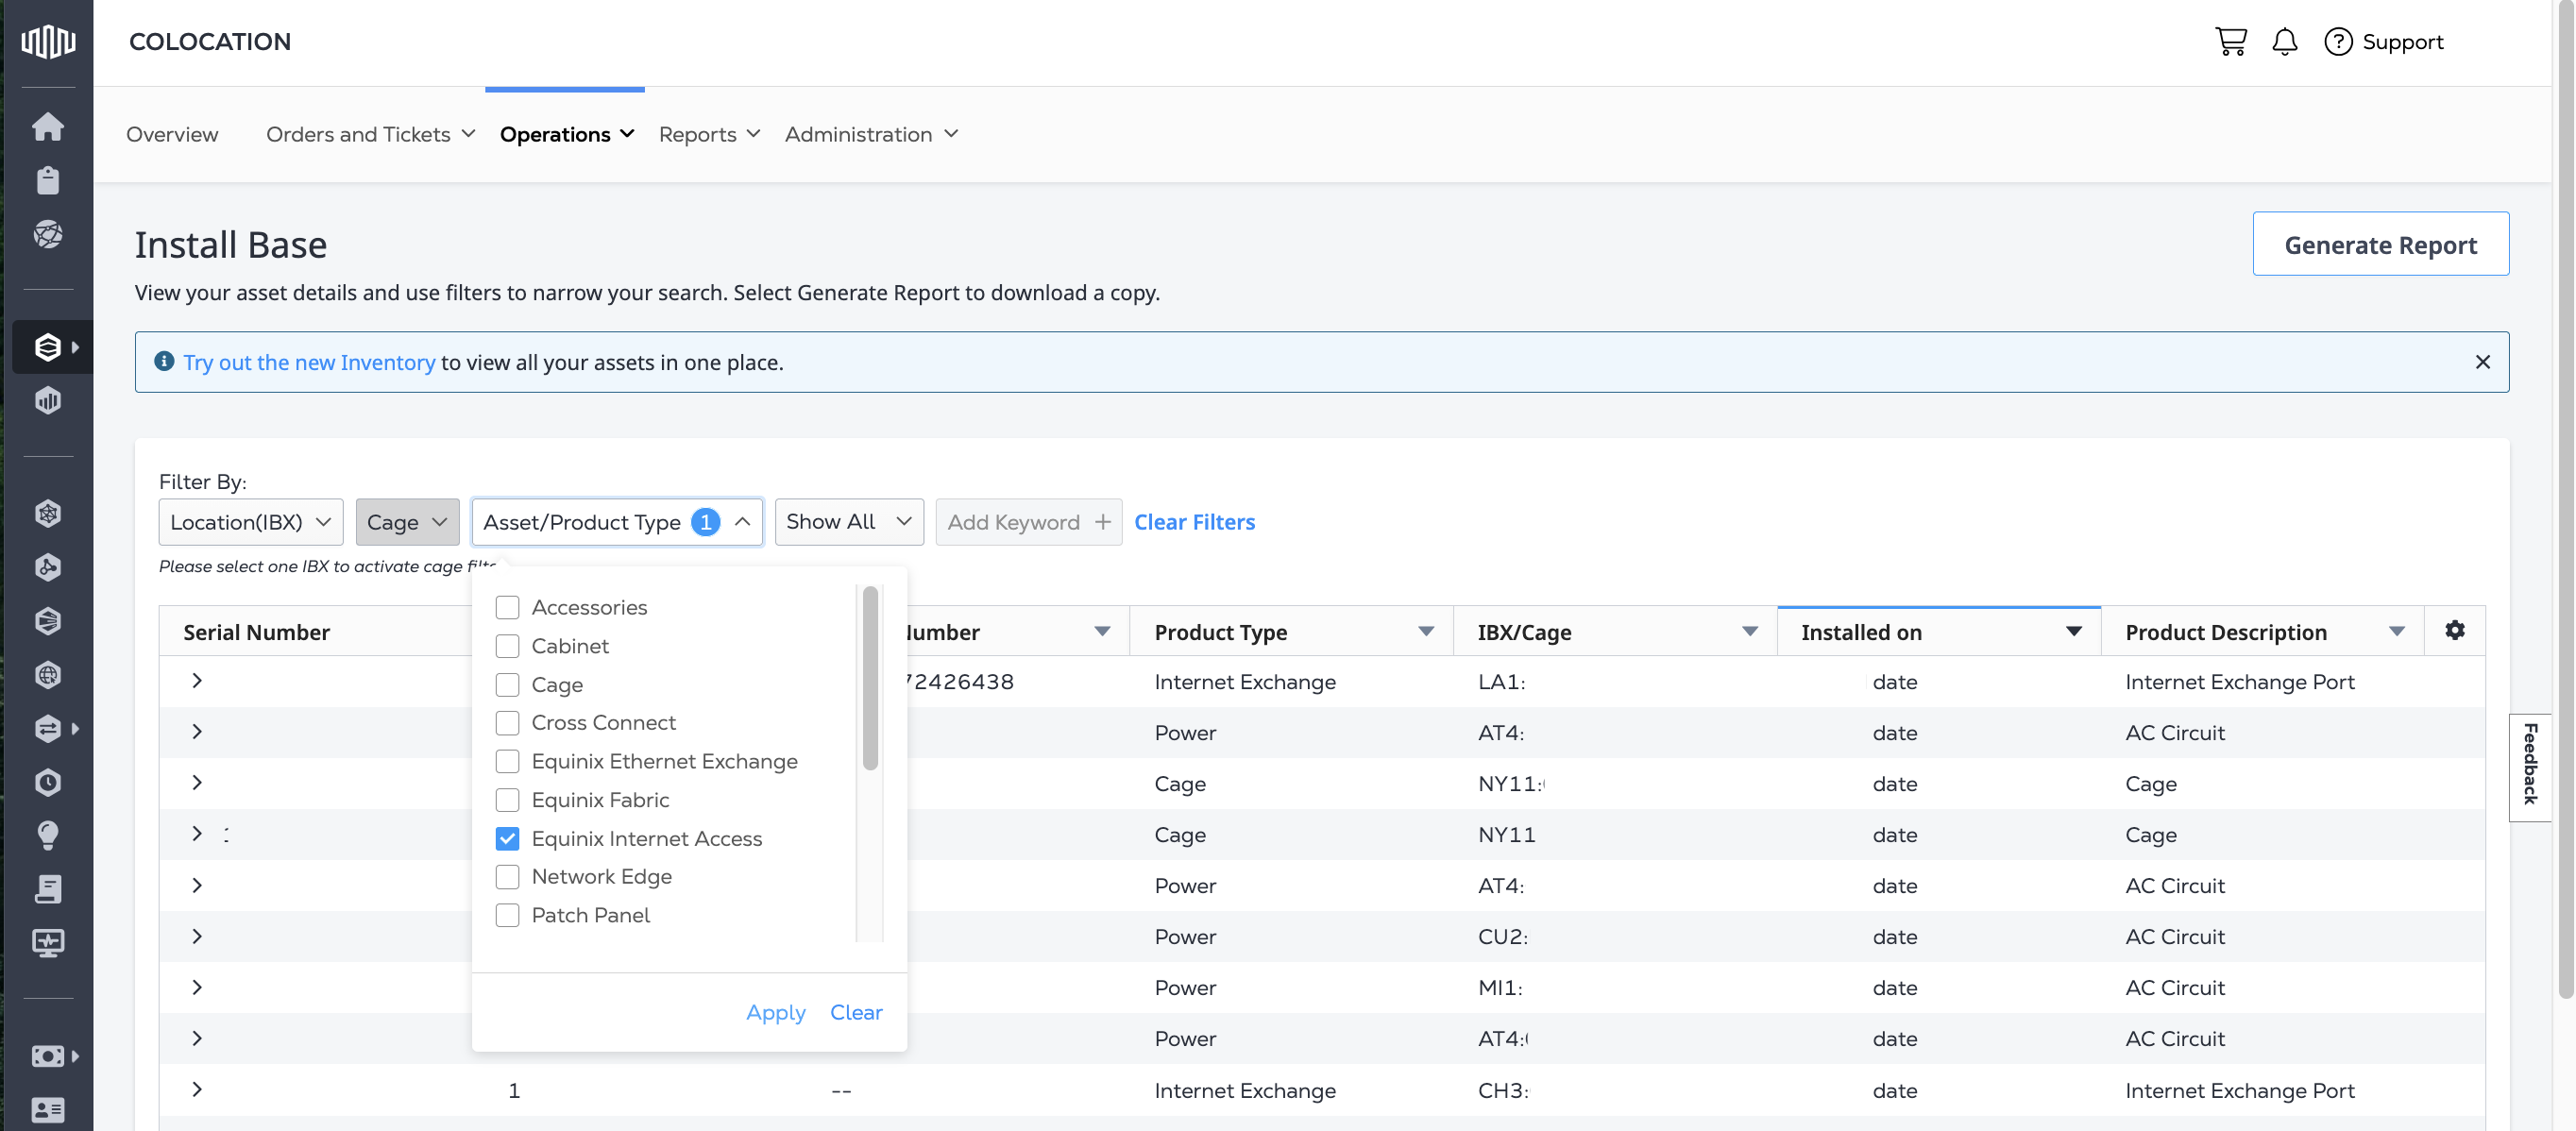Viewport: 2576px width, 1131px height.
Task: Click the Generate Report button
Action: coord(2380,244)
